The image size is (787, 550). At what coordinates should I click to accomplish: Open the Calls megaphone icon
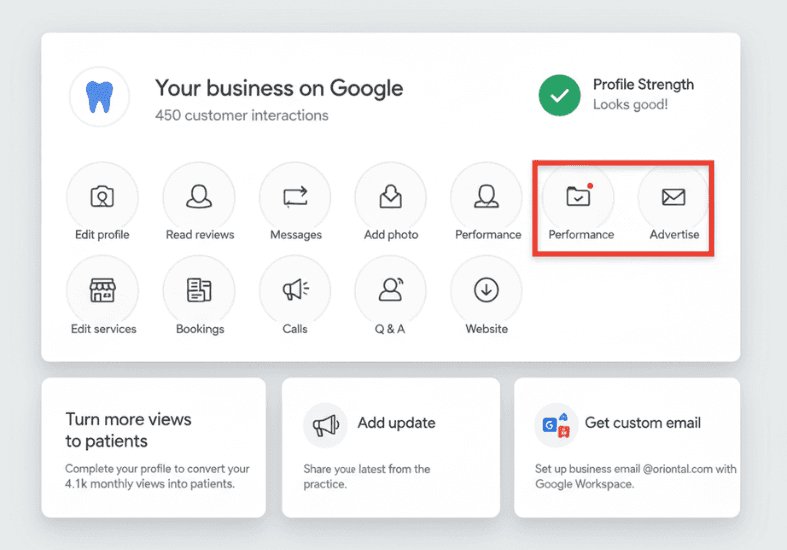point(295,291)
